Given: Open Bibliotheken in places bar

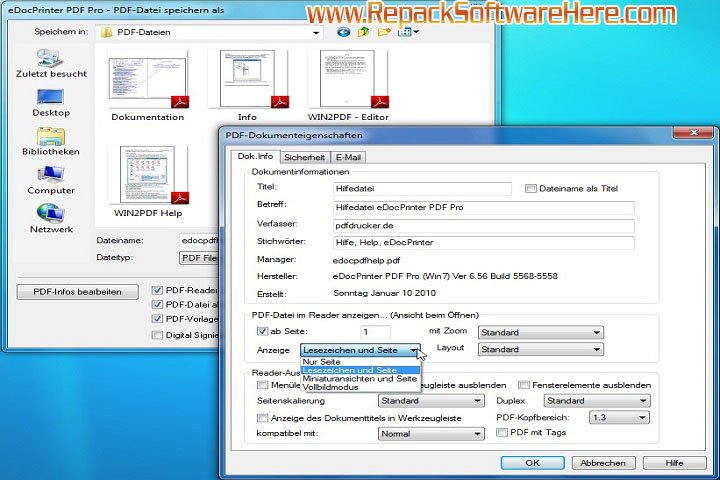Looking at the screenshot, I should point(51,141).
